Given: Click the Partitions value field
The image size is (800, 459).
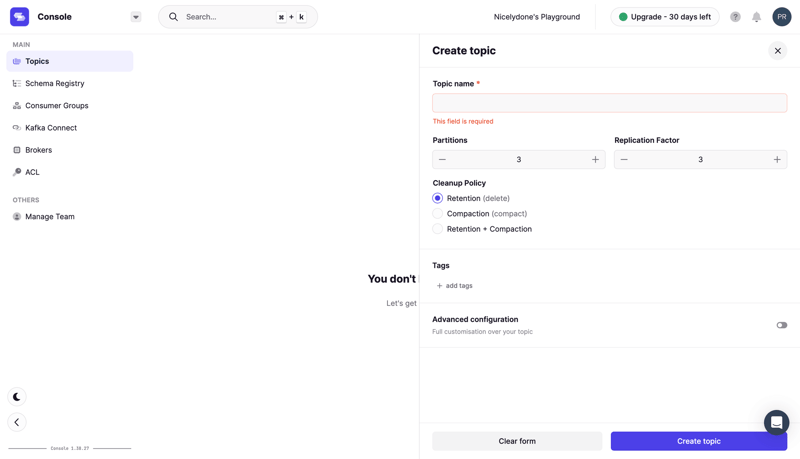Looking at the screenshot, I should coord(519,160).
